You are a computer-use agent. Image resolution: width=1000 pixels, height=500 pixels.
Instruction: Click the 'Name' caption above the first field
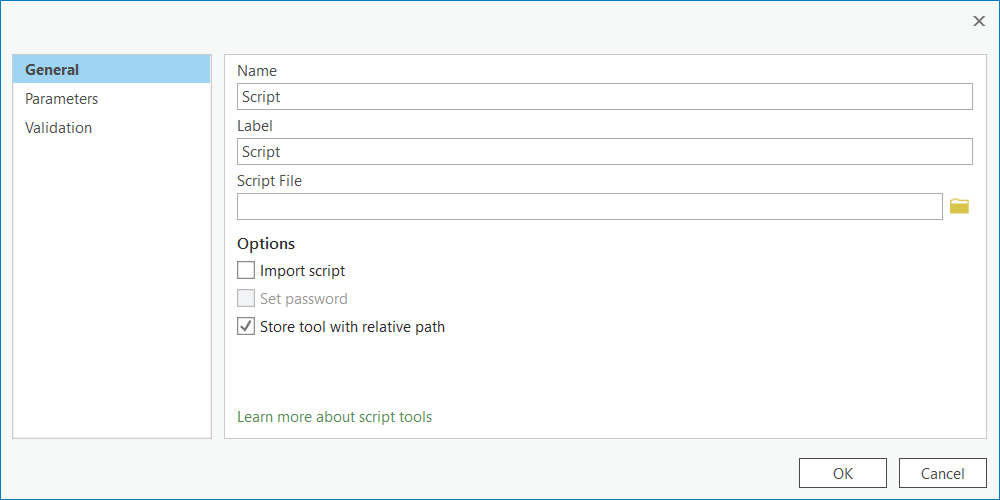(x=257, y=71)
